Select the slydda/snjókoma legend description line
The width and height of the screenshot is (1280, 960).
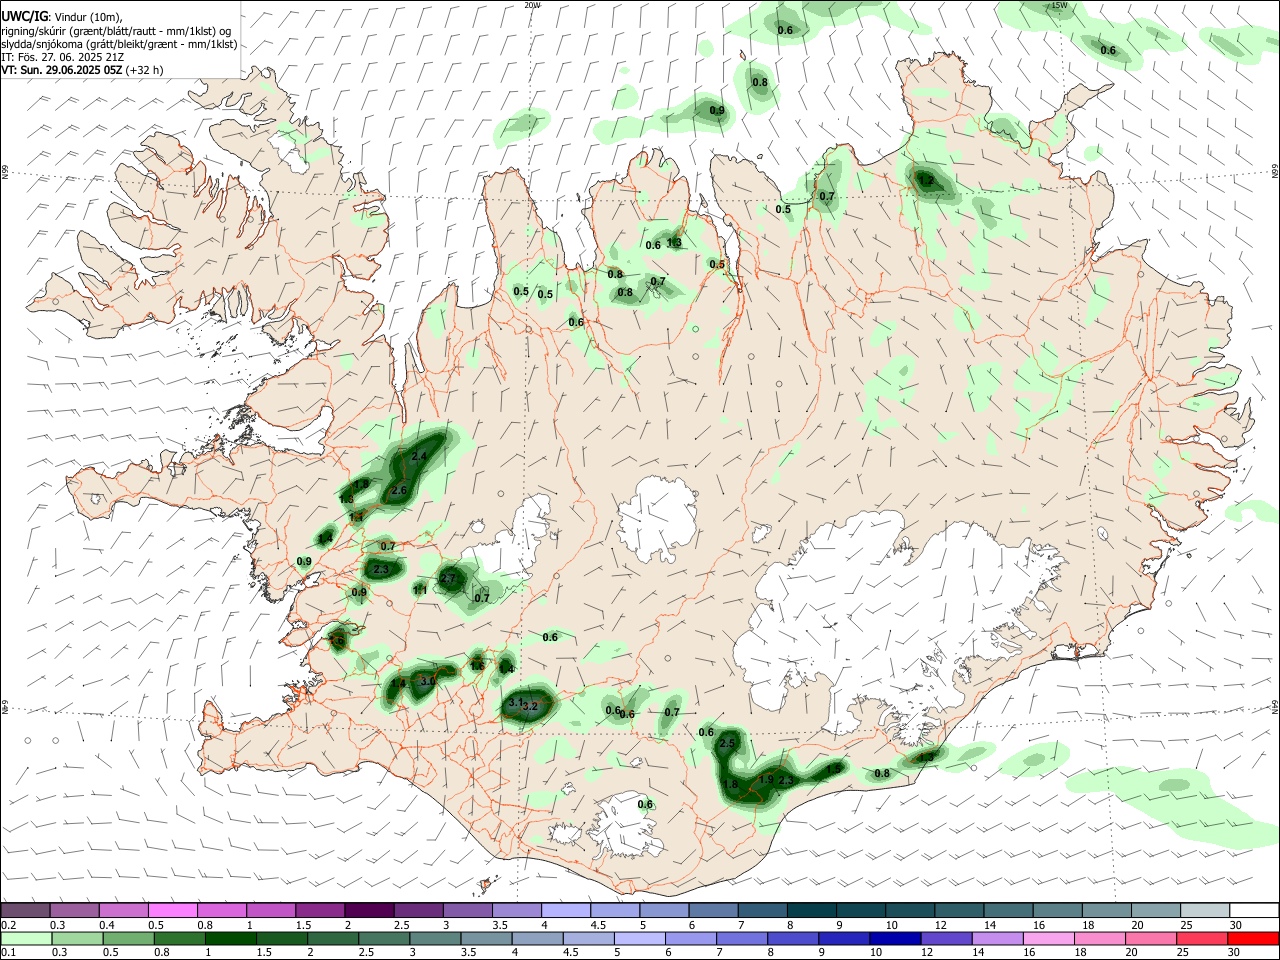point(119,44)
